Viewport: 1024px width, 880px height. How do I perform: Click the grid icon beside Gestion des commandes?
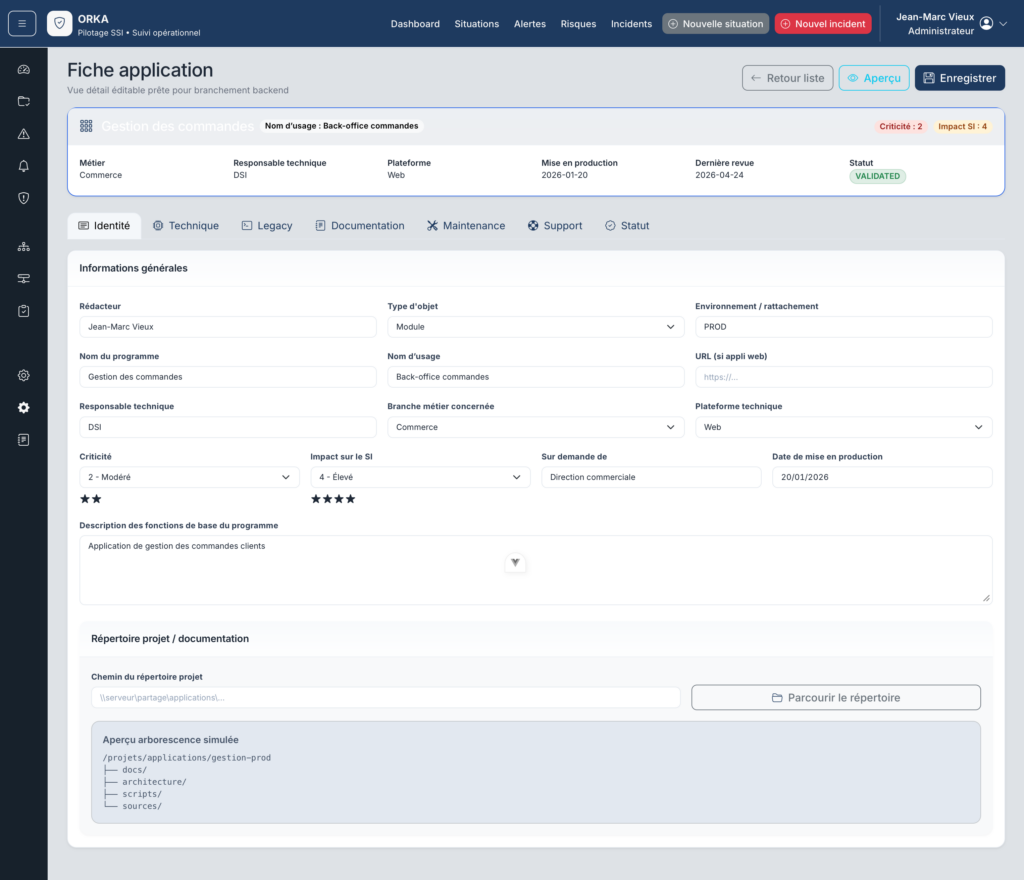coord(86,126)
